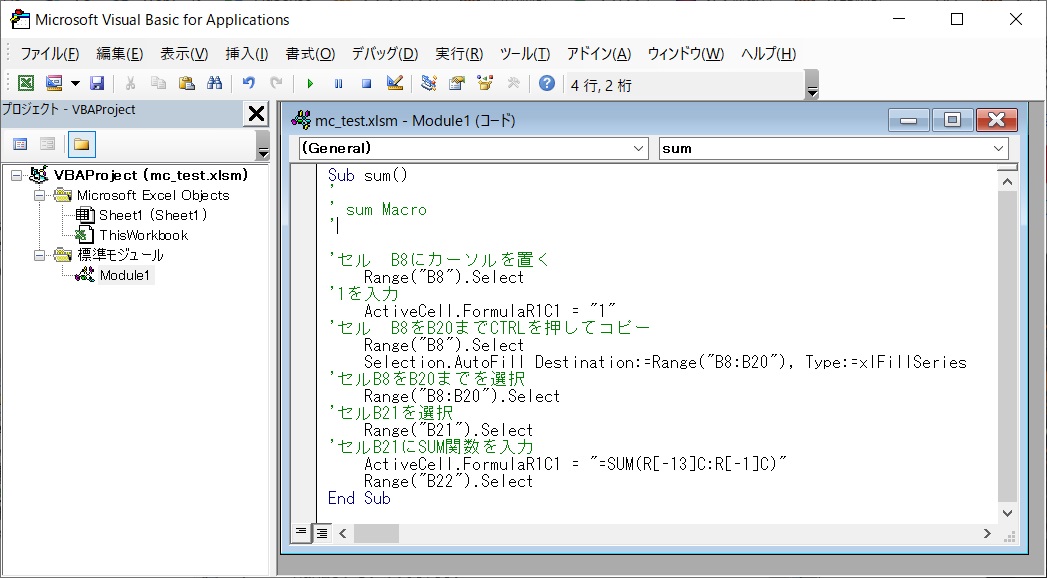Open the Toolbox icon
Screen dimensions: 1047x578
pos(513,83)
